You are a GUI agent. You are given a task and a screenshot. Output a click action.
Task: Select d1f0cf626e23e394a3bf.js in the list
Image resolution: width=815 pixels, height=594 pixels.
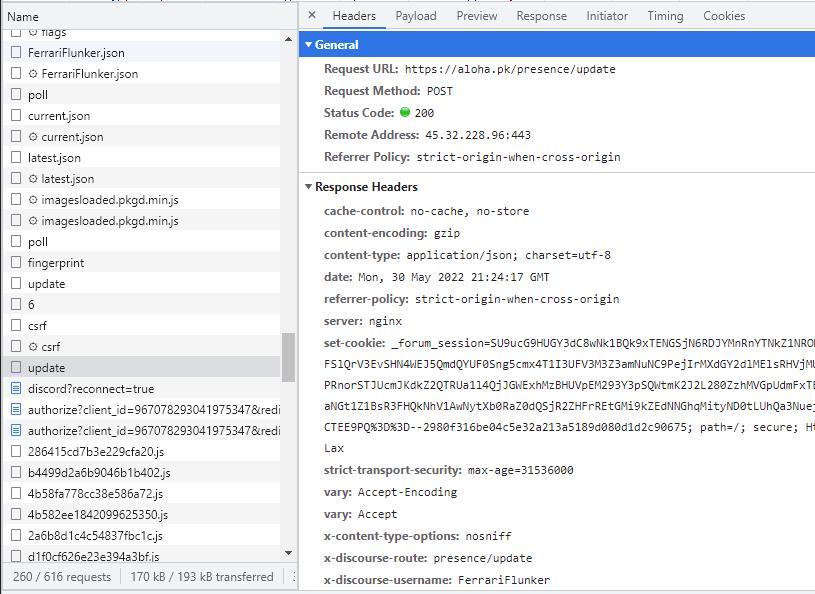[141, 556]
